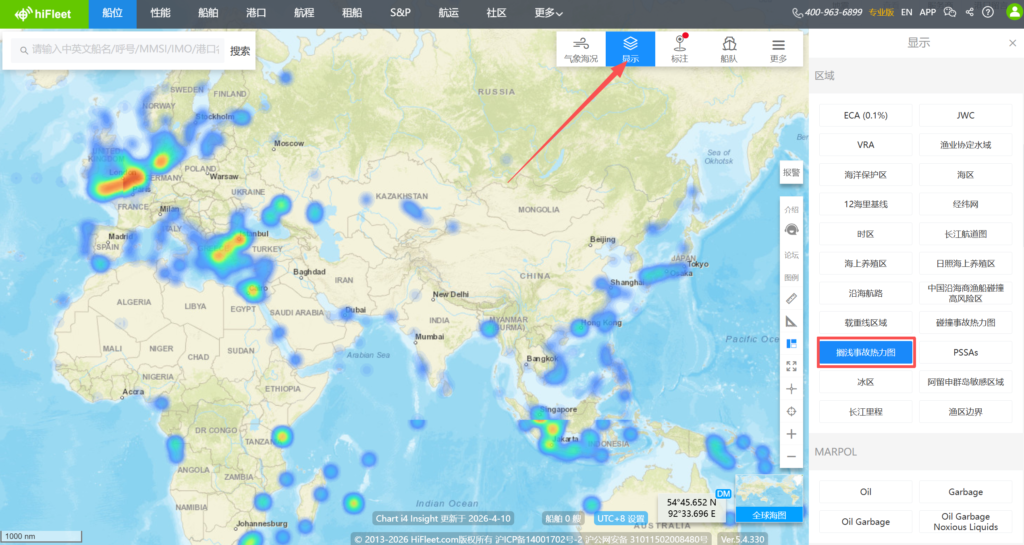
Task: Click the minus zoom out button
Action: coord(791,457)
